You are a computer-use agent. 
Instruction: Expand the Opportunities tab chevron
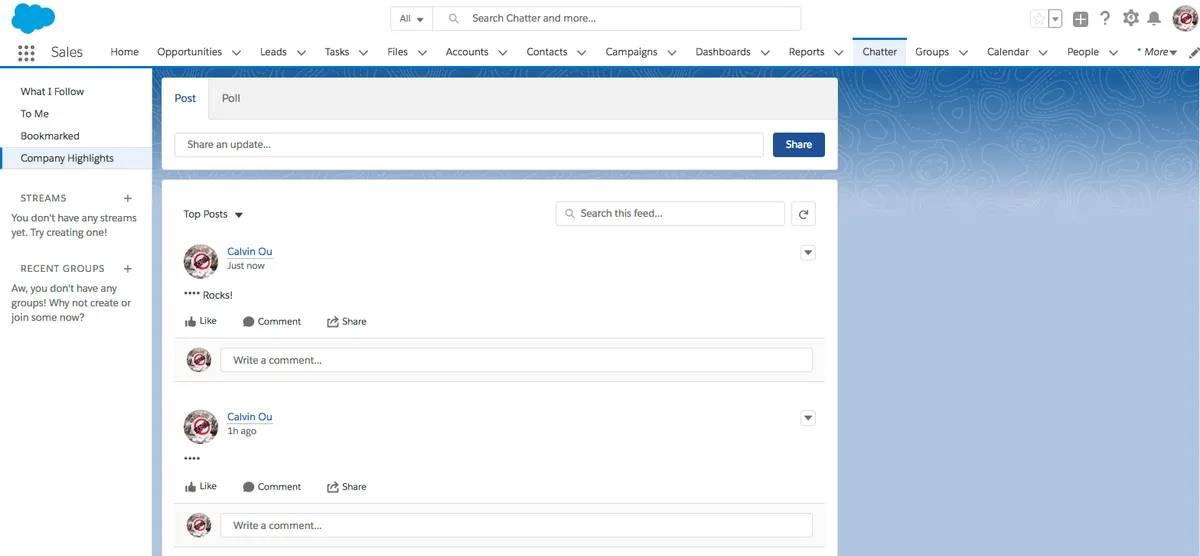click(x=236, y=53)
